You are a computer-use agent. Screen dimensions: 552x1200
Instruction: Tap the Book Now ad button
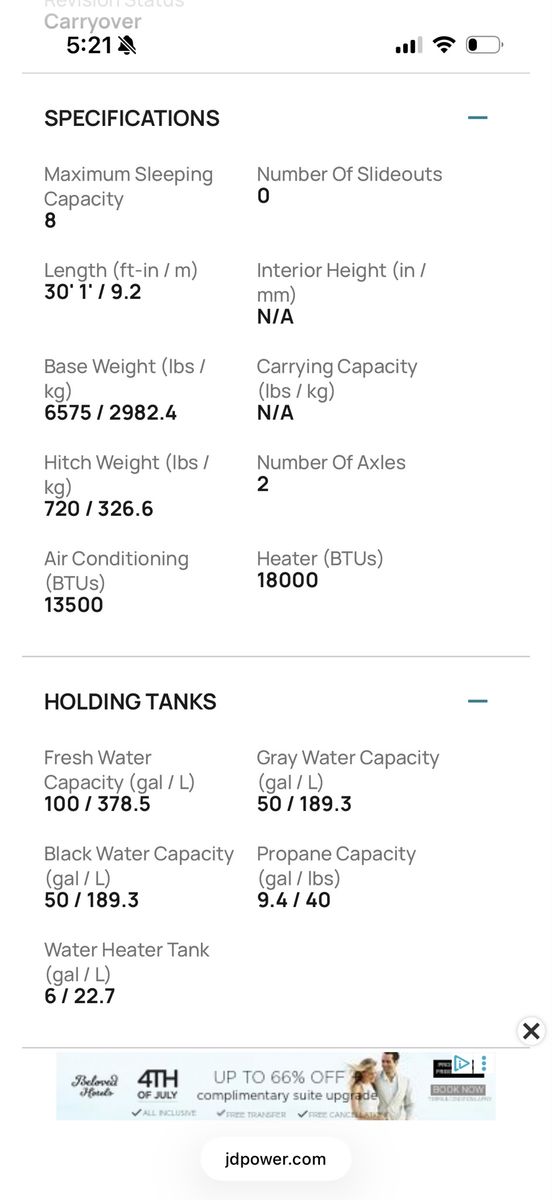click(x=459, y=1089)
